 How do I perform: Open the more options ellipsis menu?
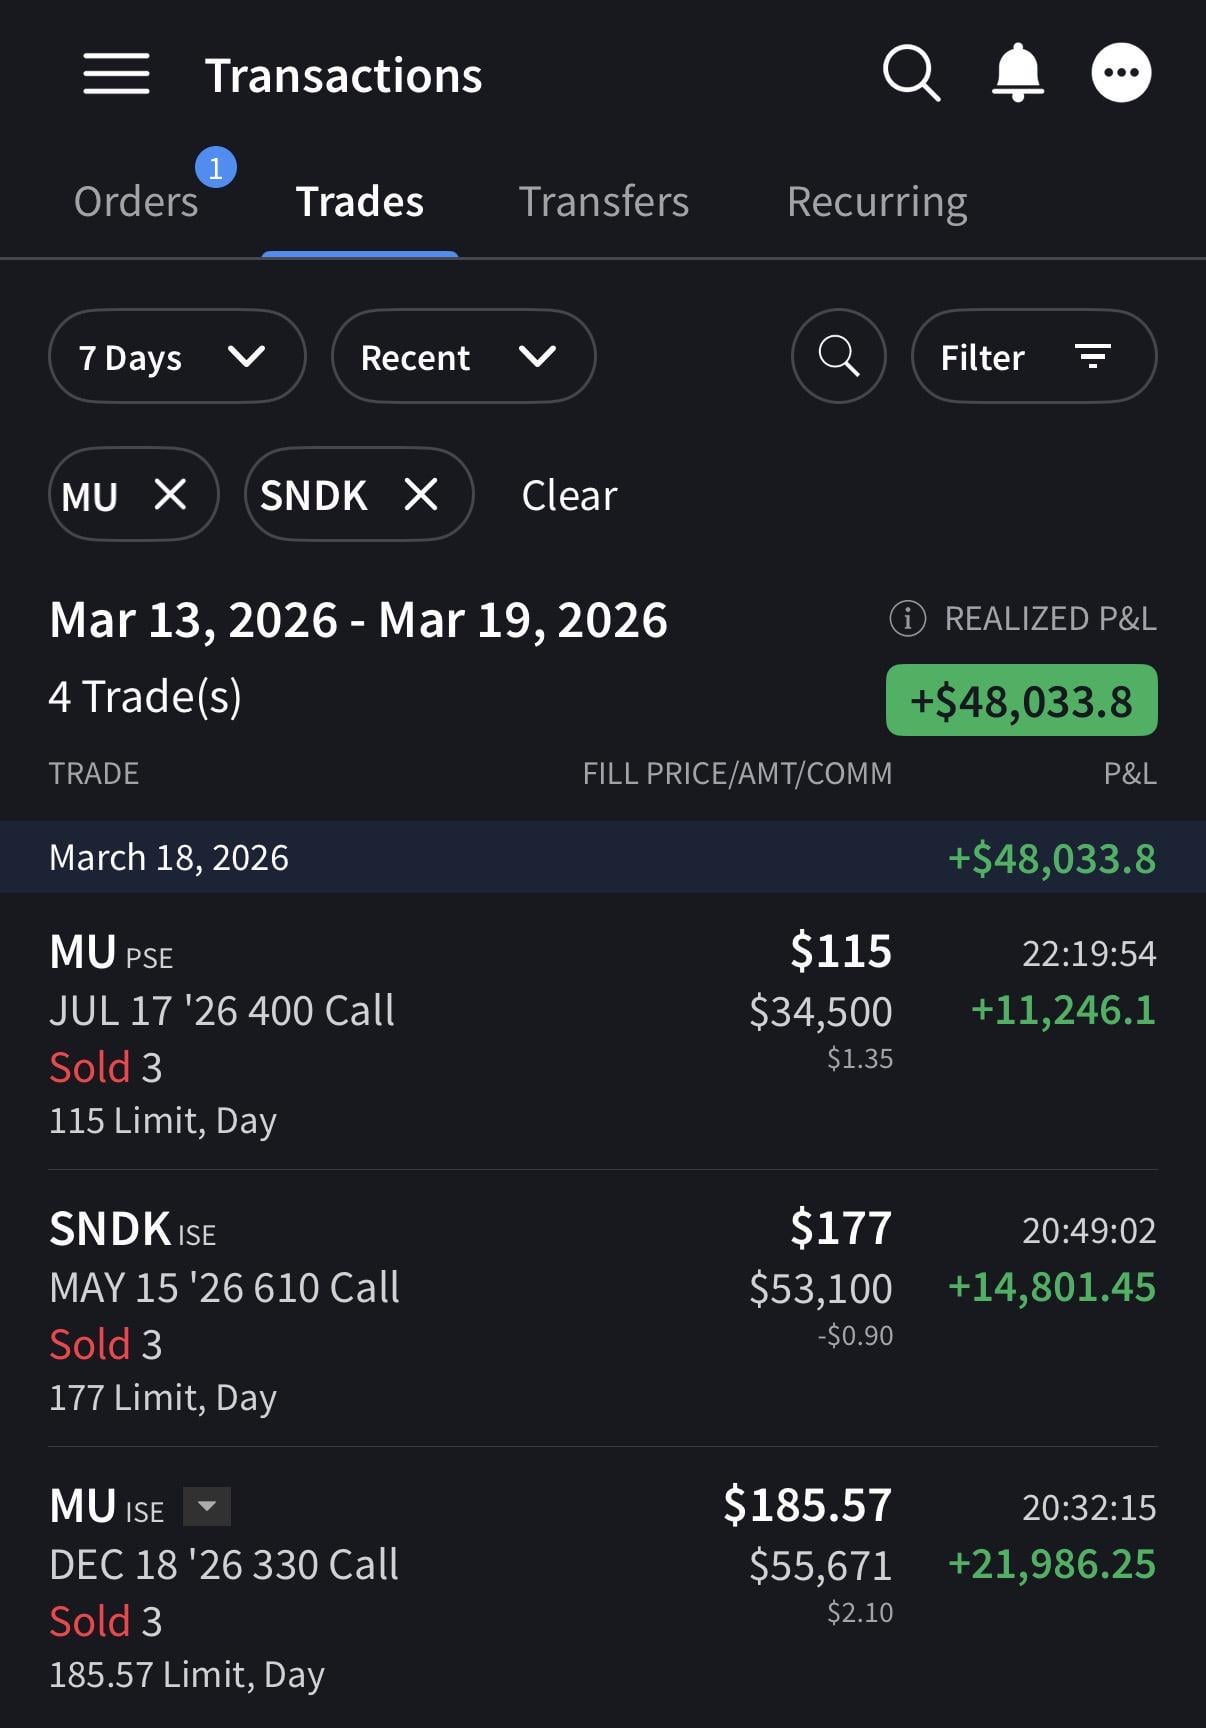(x=1121, y=73)
